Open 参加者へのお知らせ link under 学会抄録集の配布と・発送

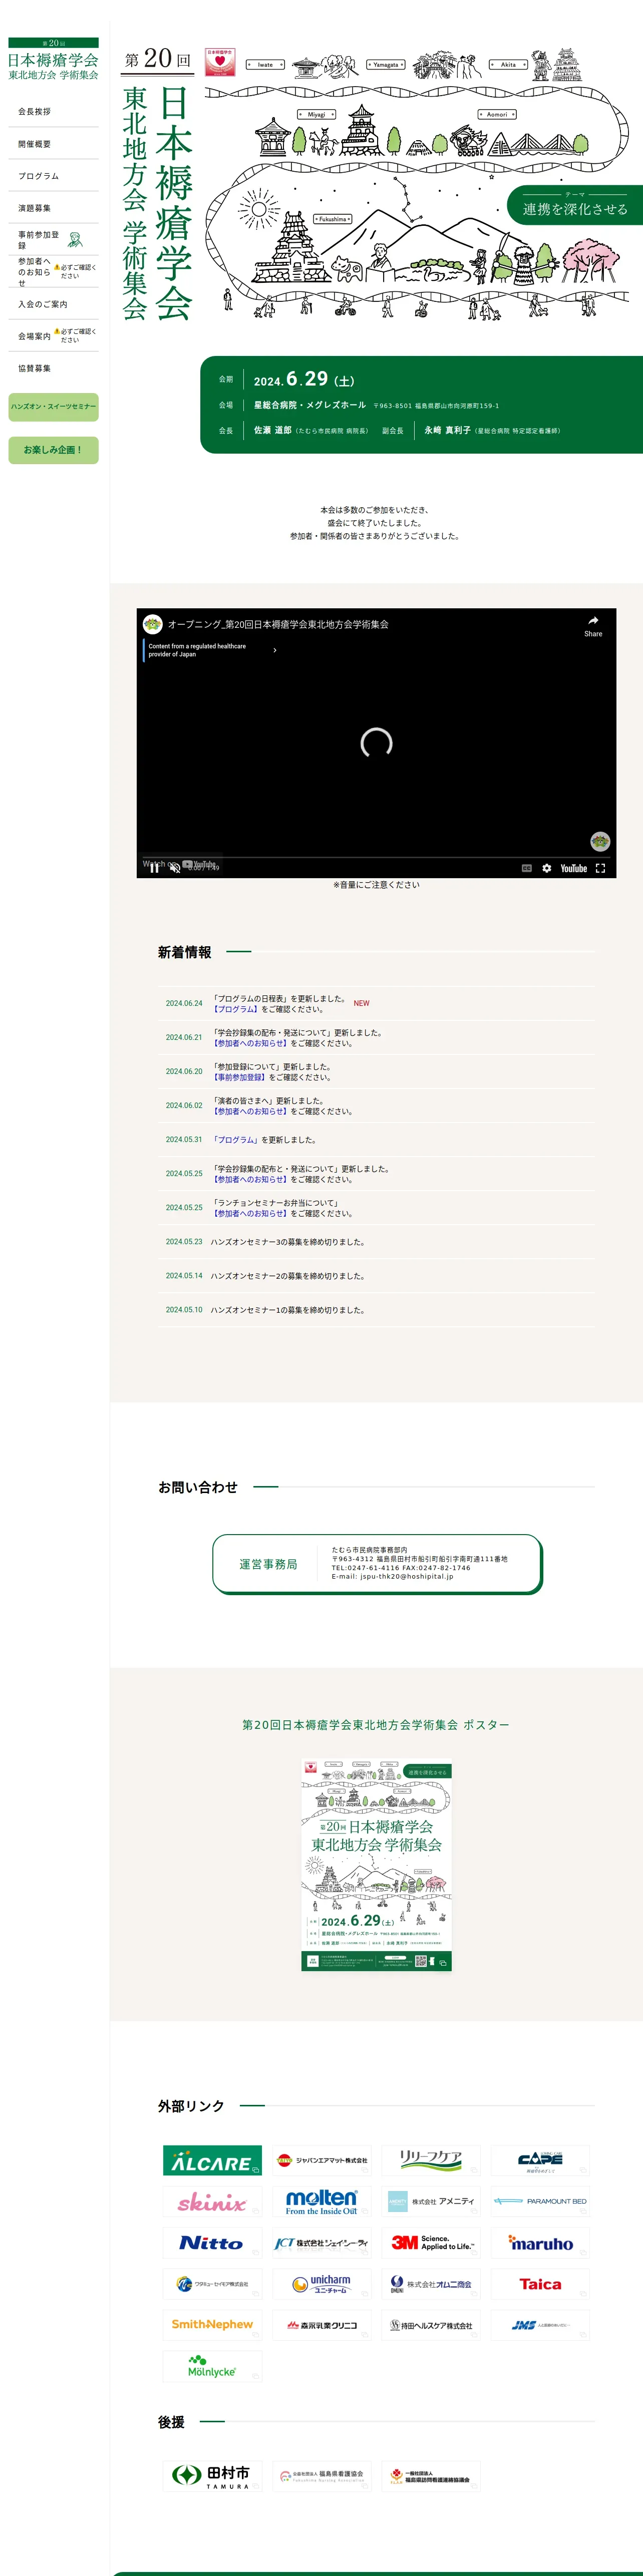[x=250, y=1179]
